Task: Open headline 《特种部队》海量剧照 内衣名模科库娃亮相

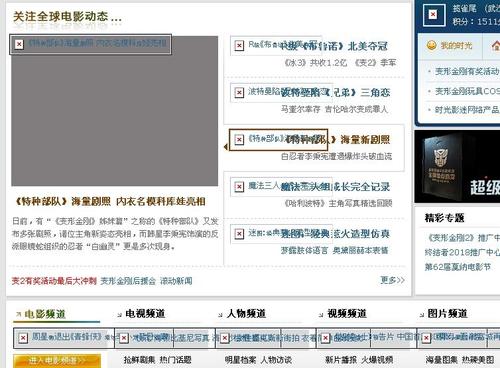Action: tap(110, 201)
